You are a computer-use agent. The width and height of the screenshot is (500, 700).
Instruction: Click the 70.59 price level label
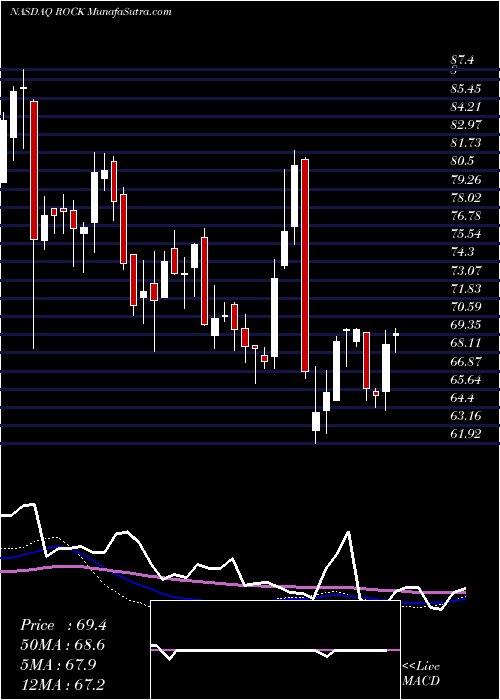pyautogui.click(x=466, y=307)
